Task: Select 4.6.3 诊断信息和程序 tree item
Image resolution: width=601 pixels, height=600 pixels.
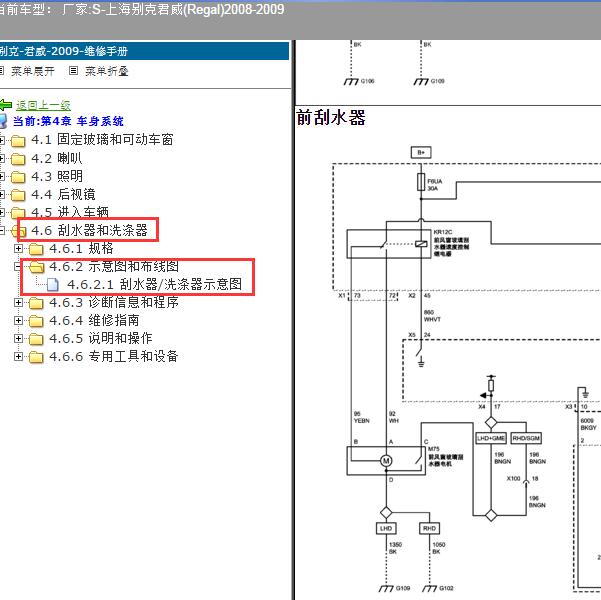Action: pyautogui.click(x=114, y=302)
